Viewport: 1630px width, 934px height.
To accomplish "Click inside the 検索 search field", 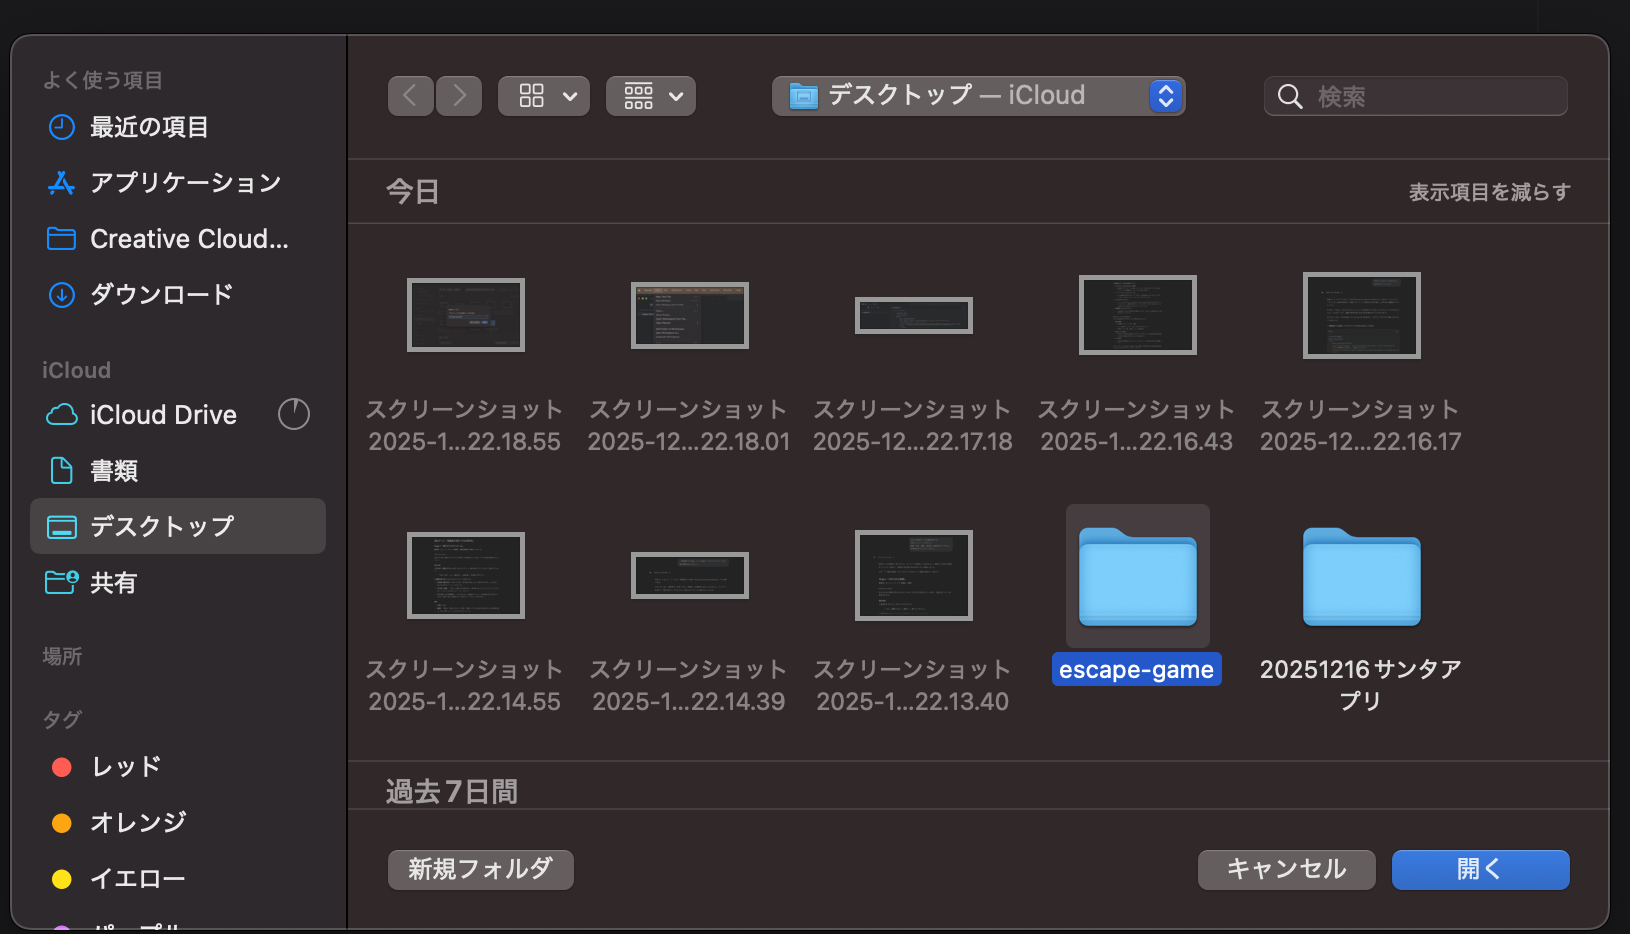I will point(1414,95).
